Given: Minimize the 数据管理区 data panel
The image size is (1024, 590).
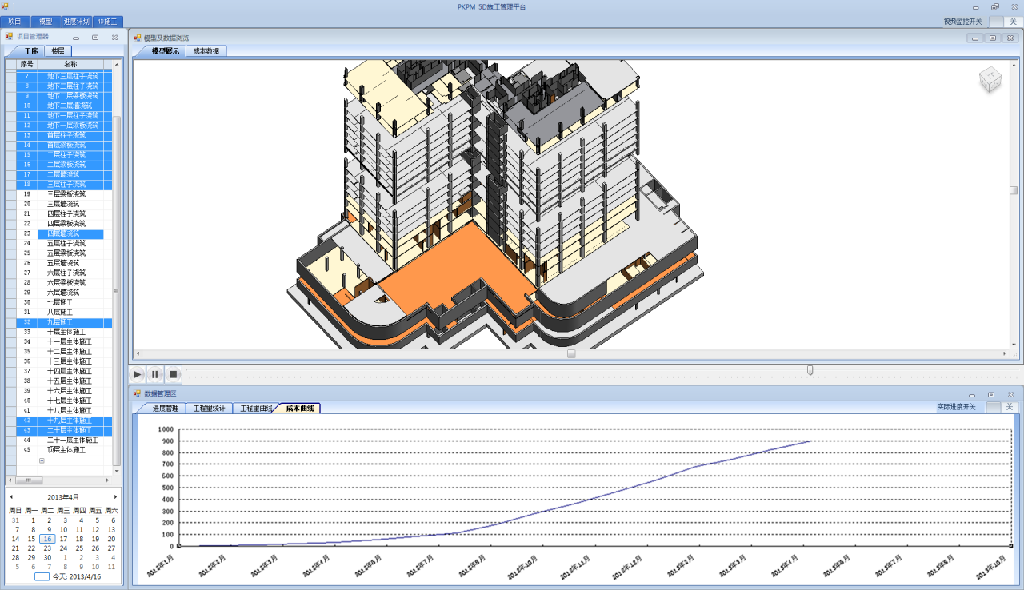Looking at the screenshot, I should [x=972, y=395].
